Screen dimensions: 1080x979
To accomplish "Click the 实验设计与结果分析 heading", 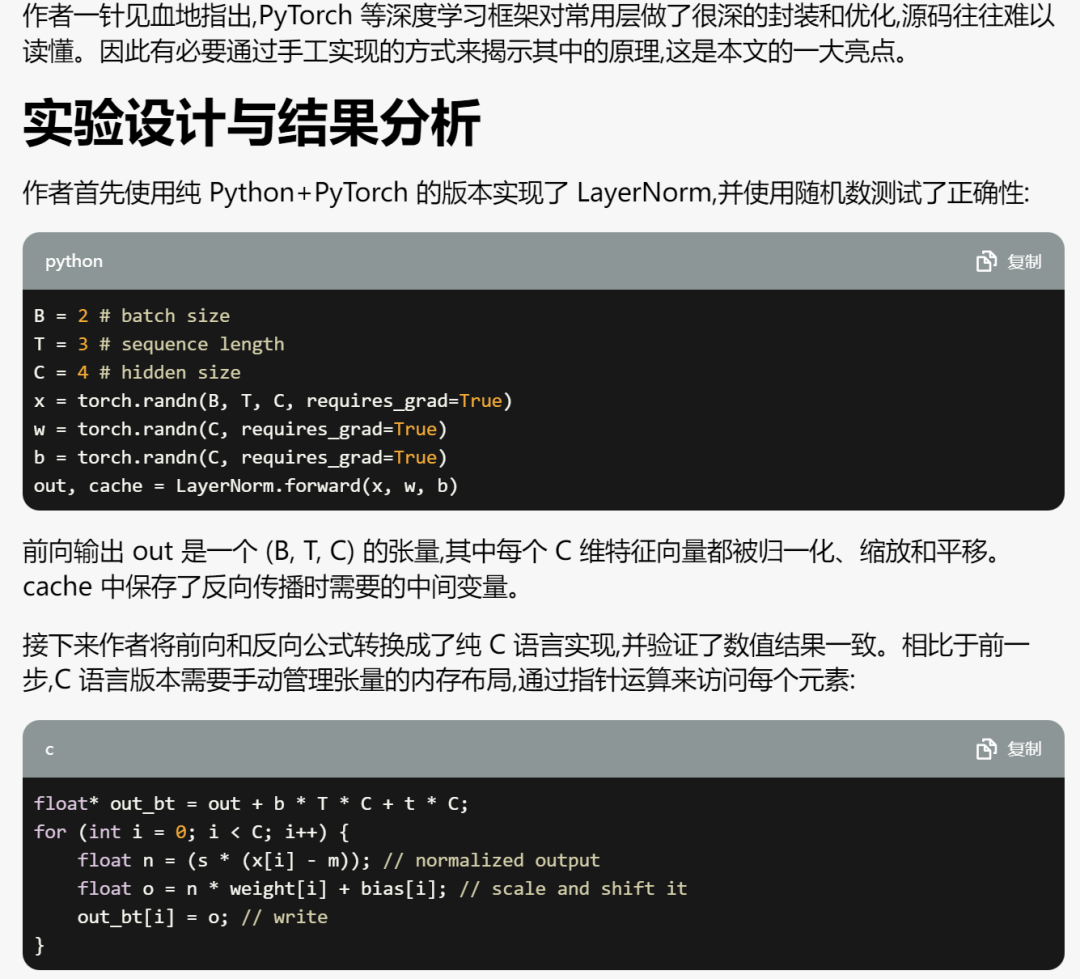I will tap(251, 123).
